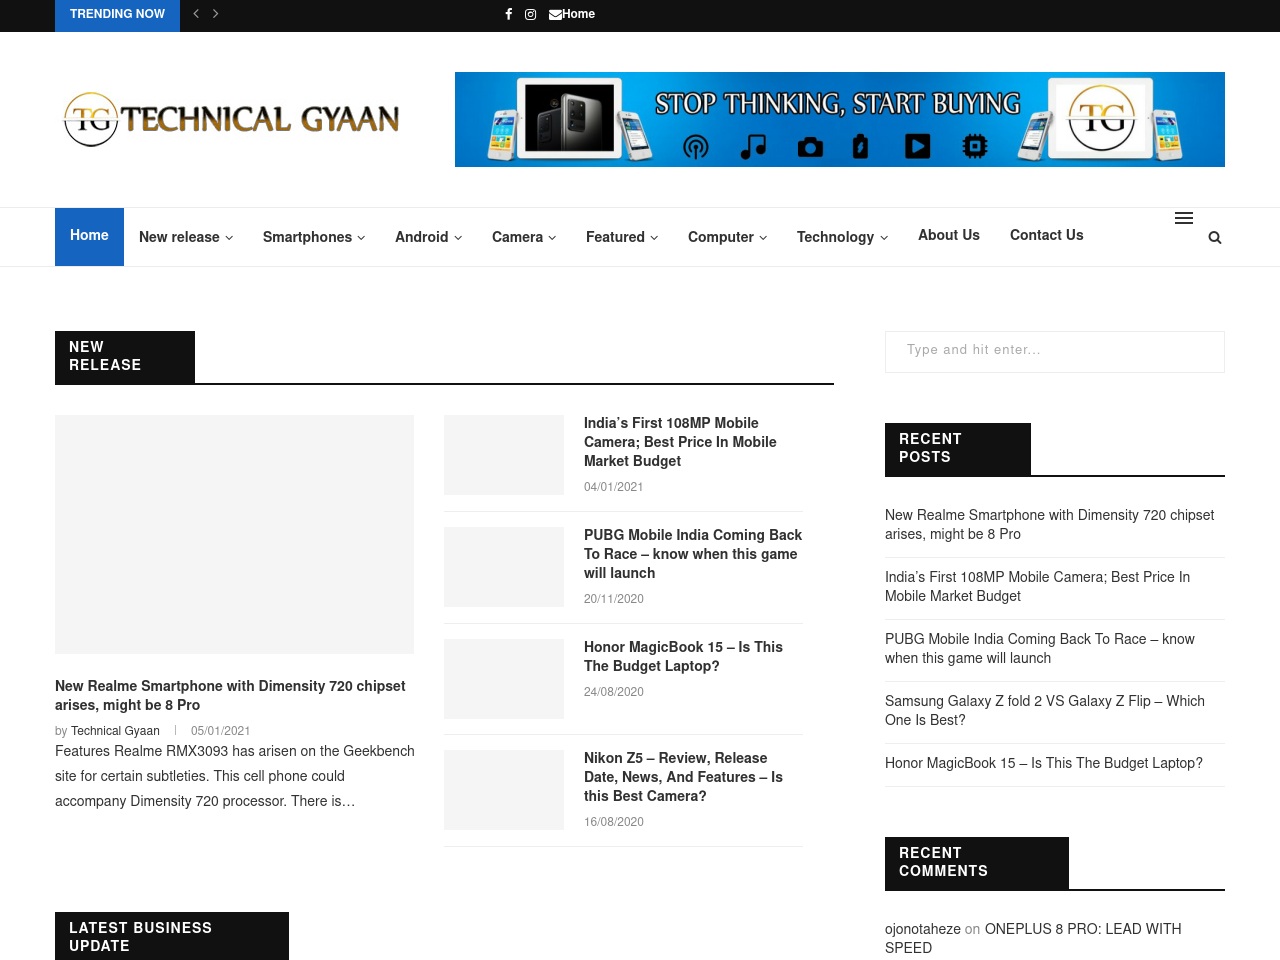1280x960 pixels.
Task: Open the hamburger sidebar menu icon
Action: 1184,218
